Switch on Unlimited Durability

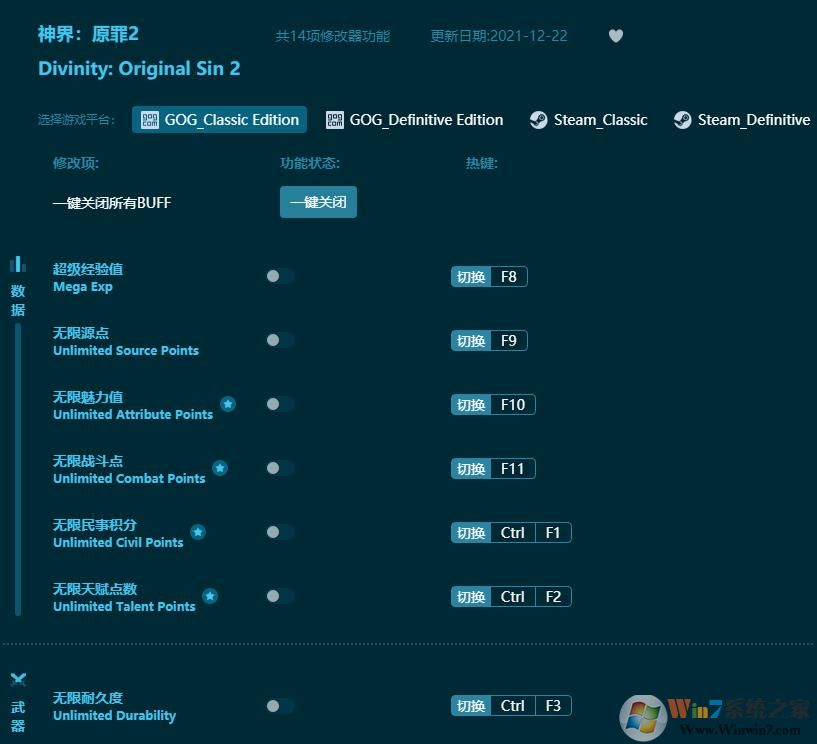click(x=280, y=706)
